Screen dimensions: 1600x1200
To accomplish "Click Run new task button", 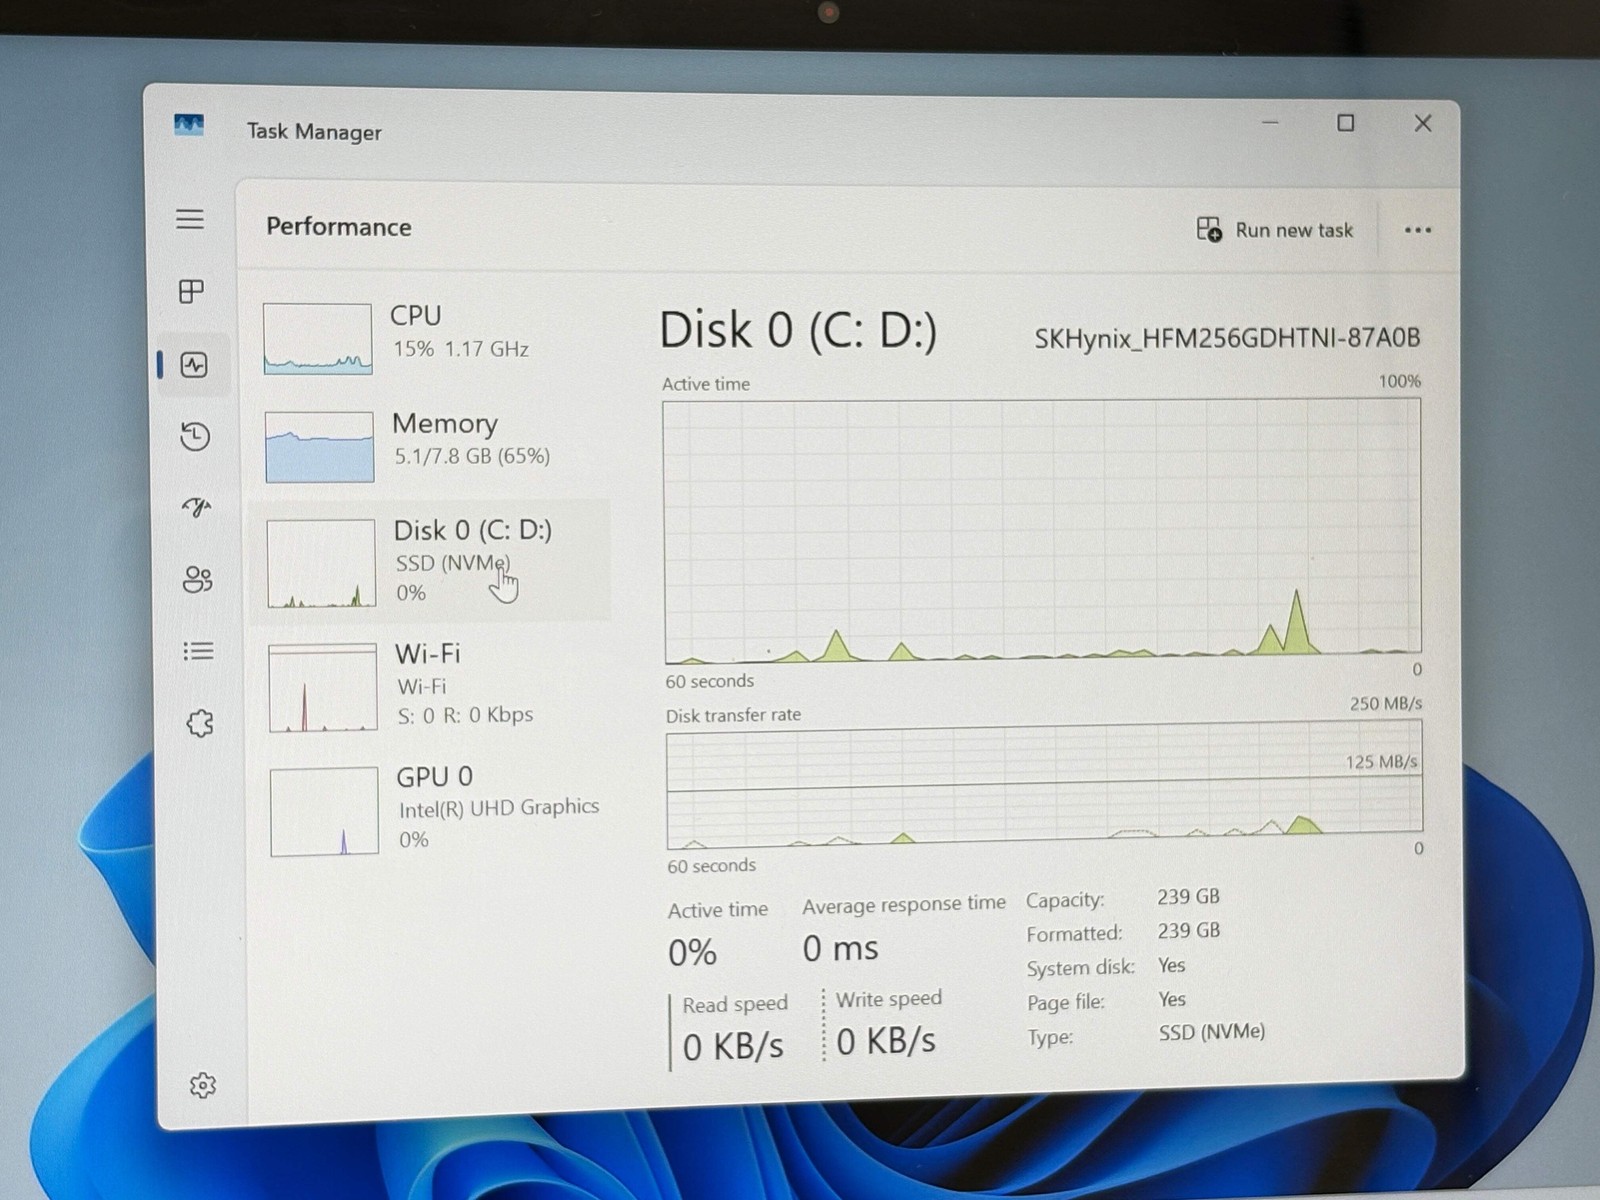I will [1275, 230].
